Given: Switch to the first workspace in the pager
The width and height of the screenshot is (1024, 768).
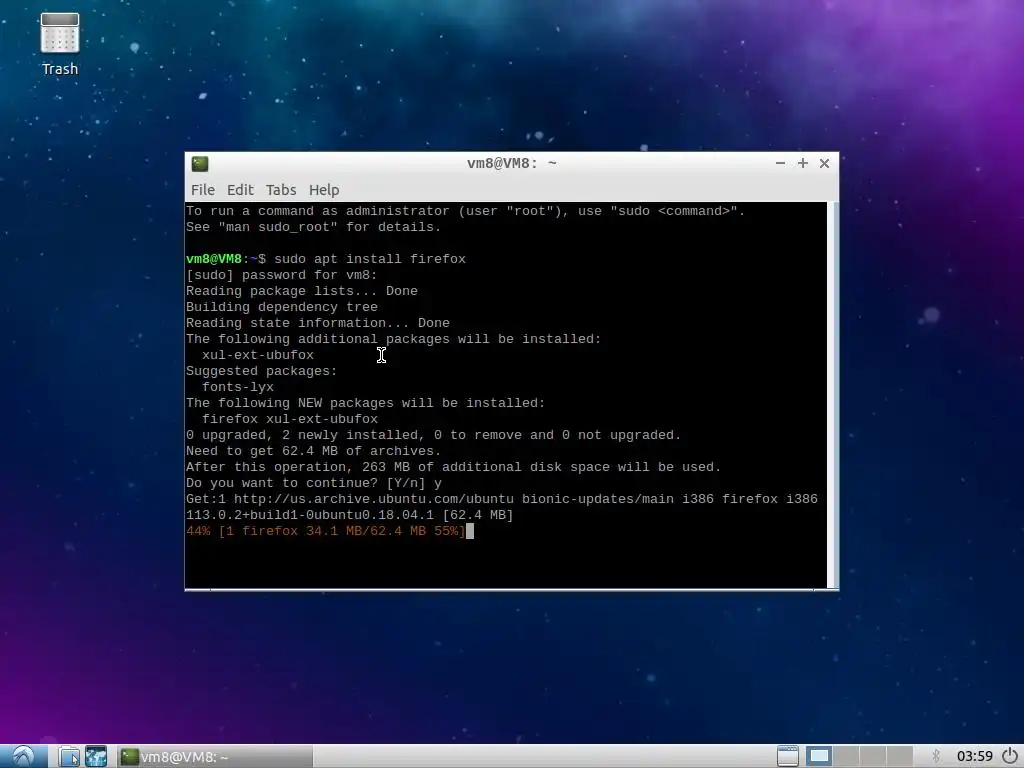Looking at the screenshot, I should point(818,756).
